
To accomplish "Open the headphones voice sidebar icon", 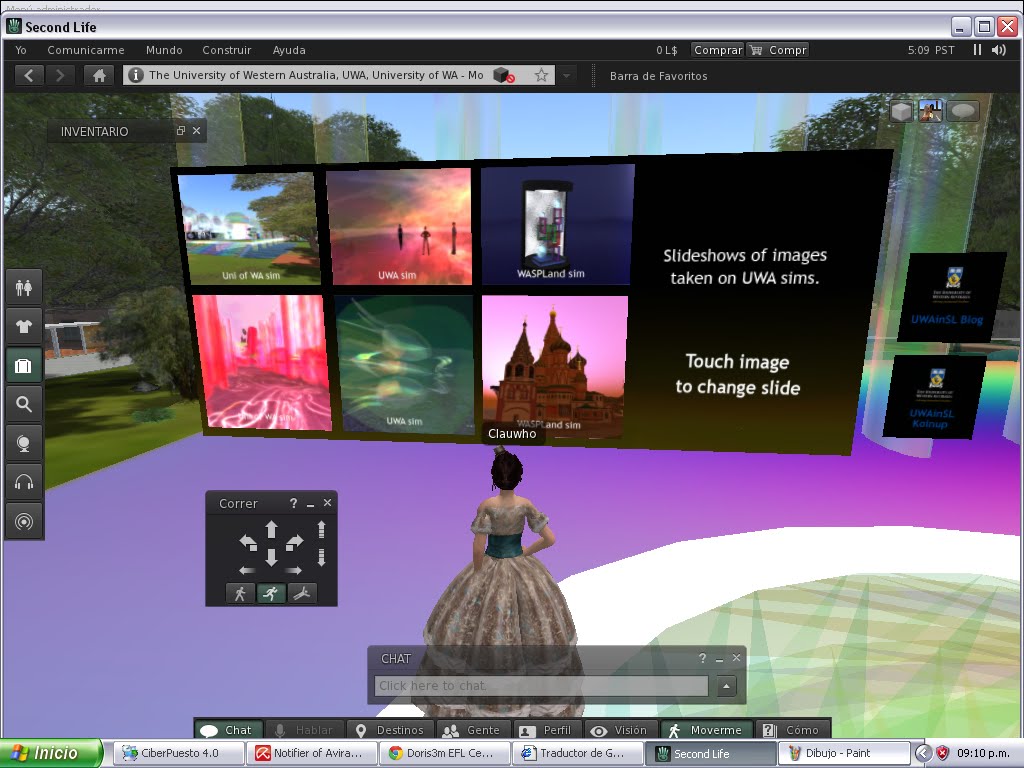I will [x=24, y=483].
